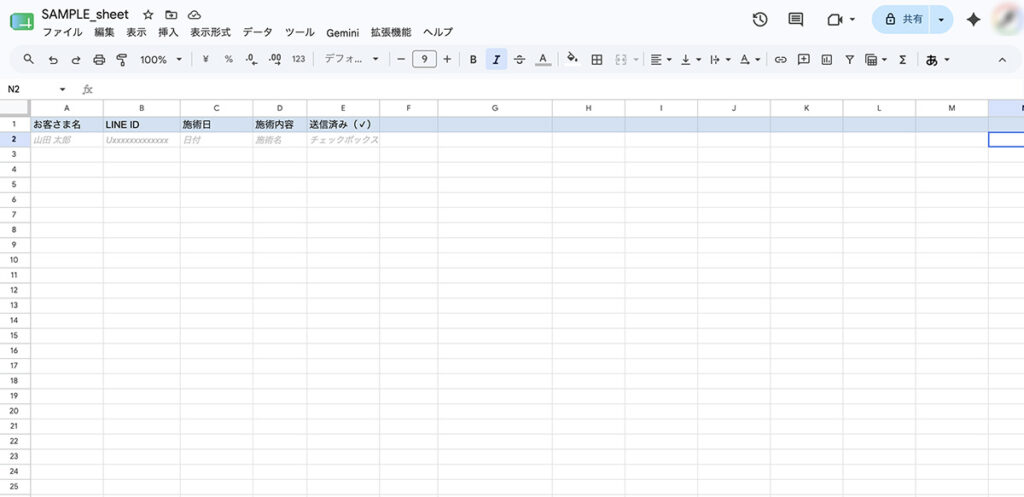Image resolution: width=1024 pixels, height=497 pixels.
Task: Open the horizontal align dropdown
Action: click(x=661, y=59)
